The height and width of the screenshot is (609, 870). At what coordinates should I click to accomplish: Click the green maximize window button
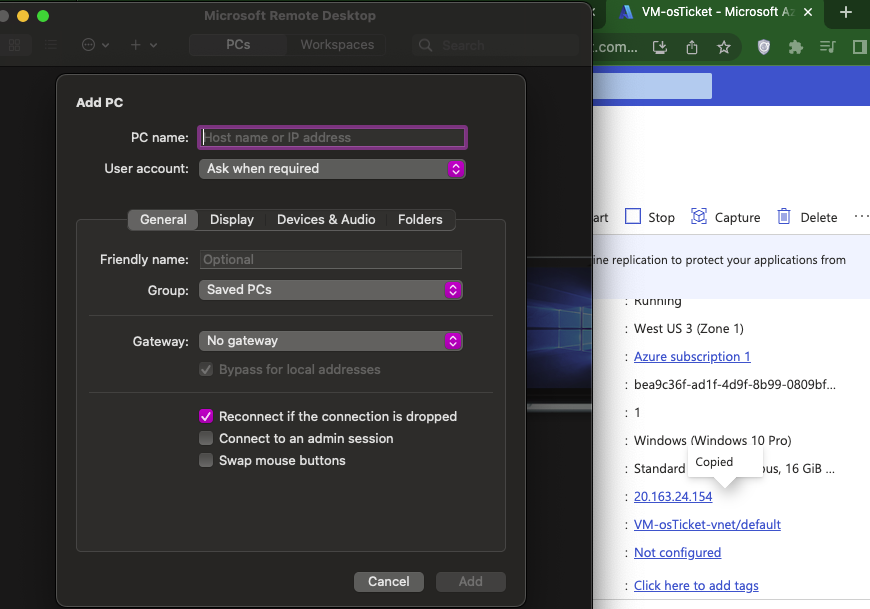pos(43,16)
